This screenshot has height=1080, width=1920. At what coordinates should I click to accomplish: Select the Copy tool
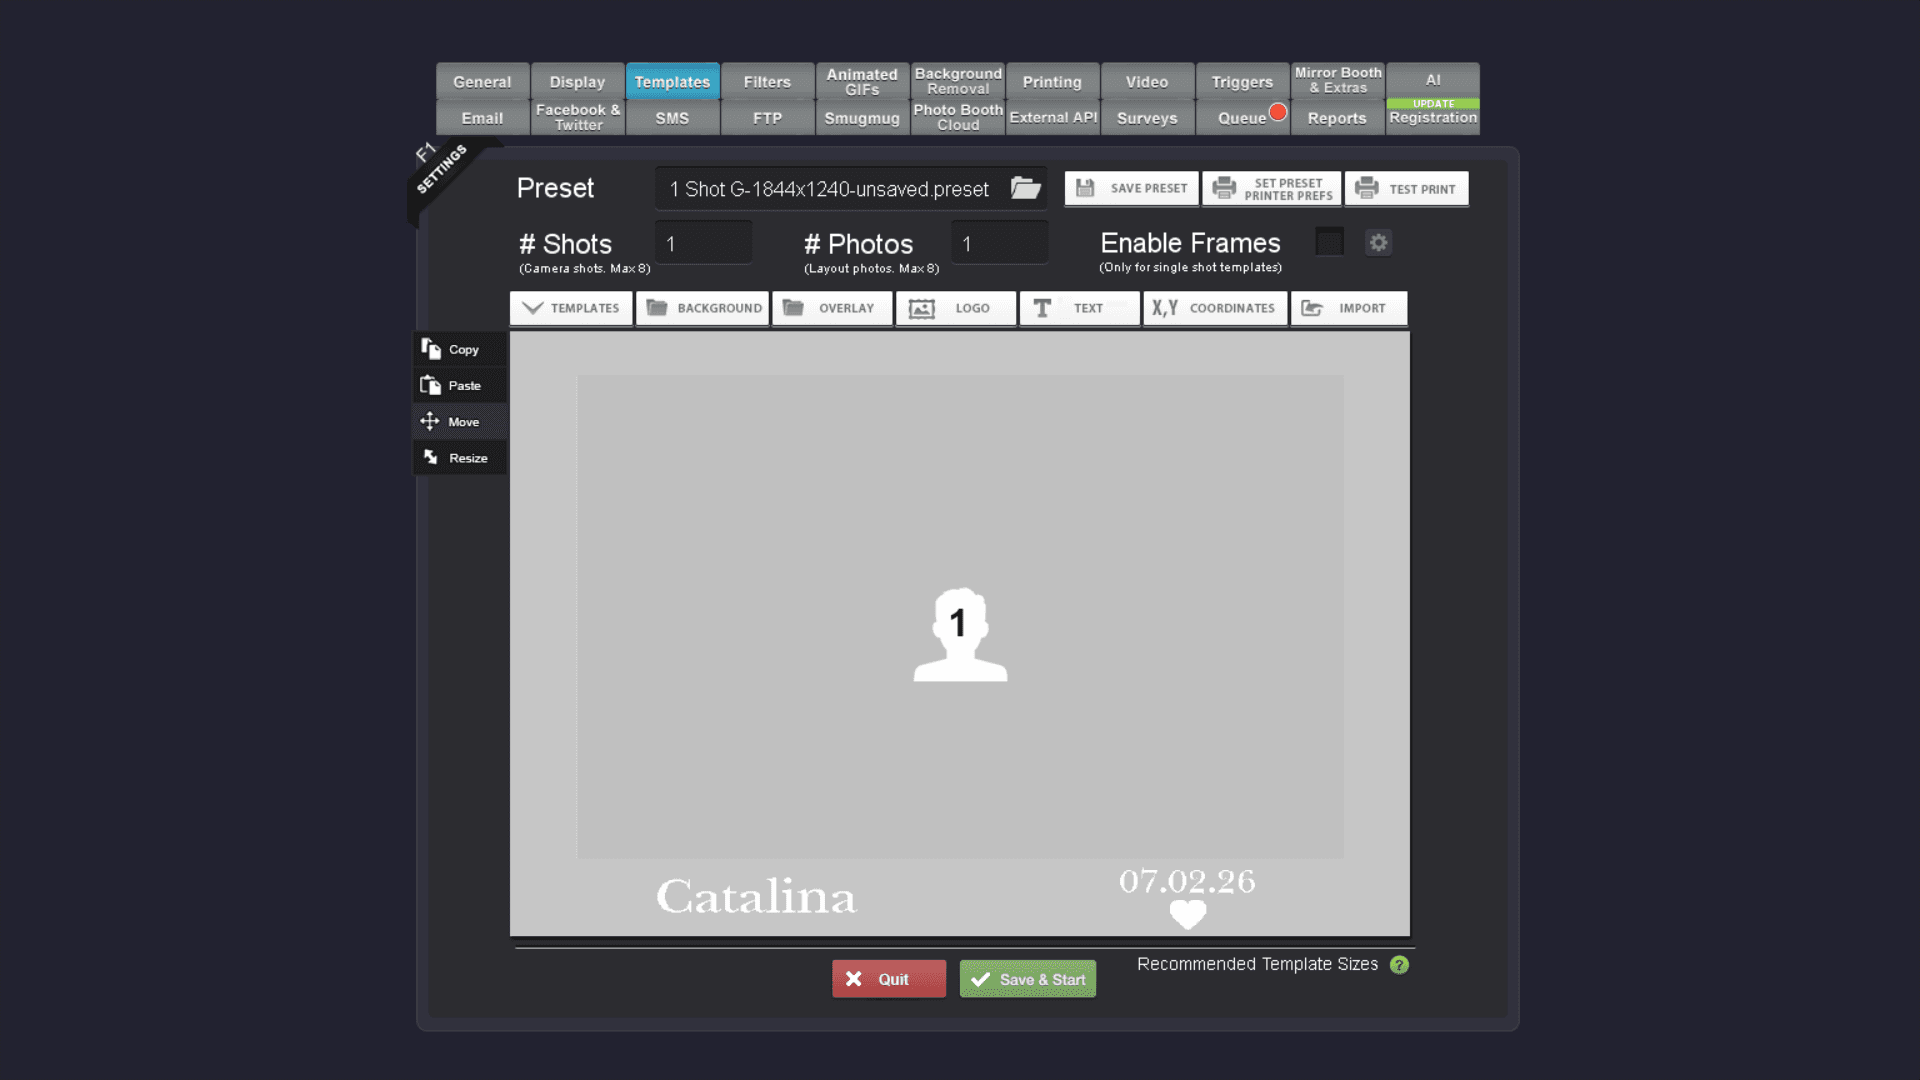(x=460, y=349)
